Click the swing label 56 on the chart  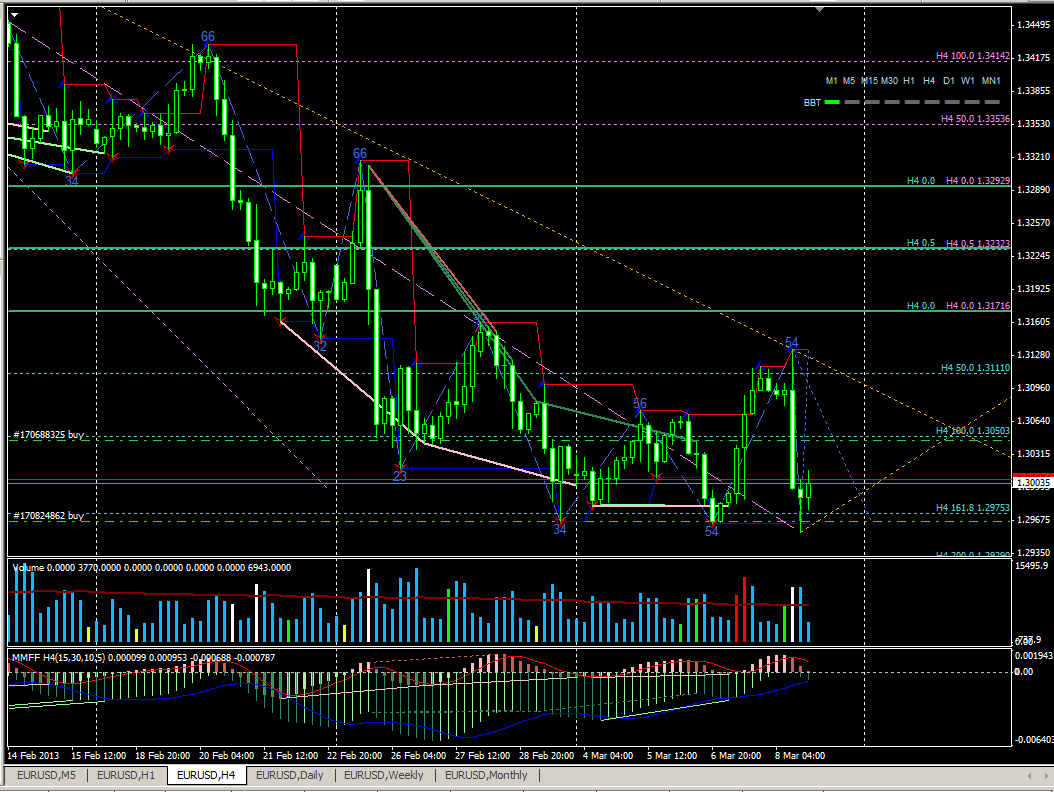(x=639, y=403)
